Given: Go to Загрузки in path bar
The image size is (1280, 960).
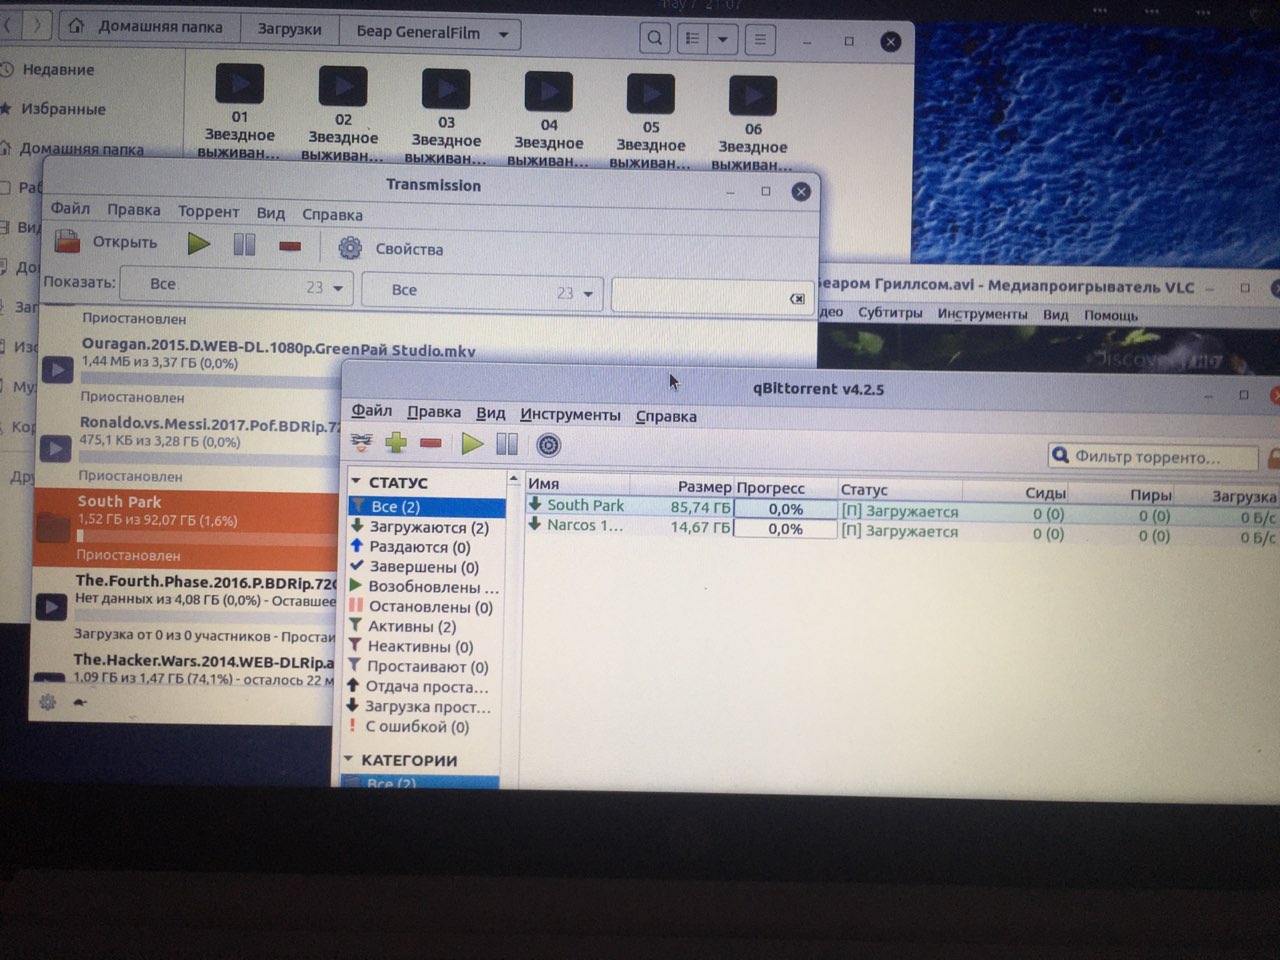Looking at the screenshot, I should tap(290, 29).
